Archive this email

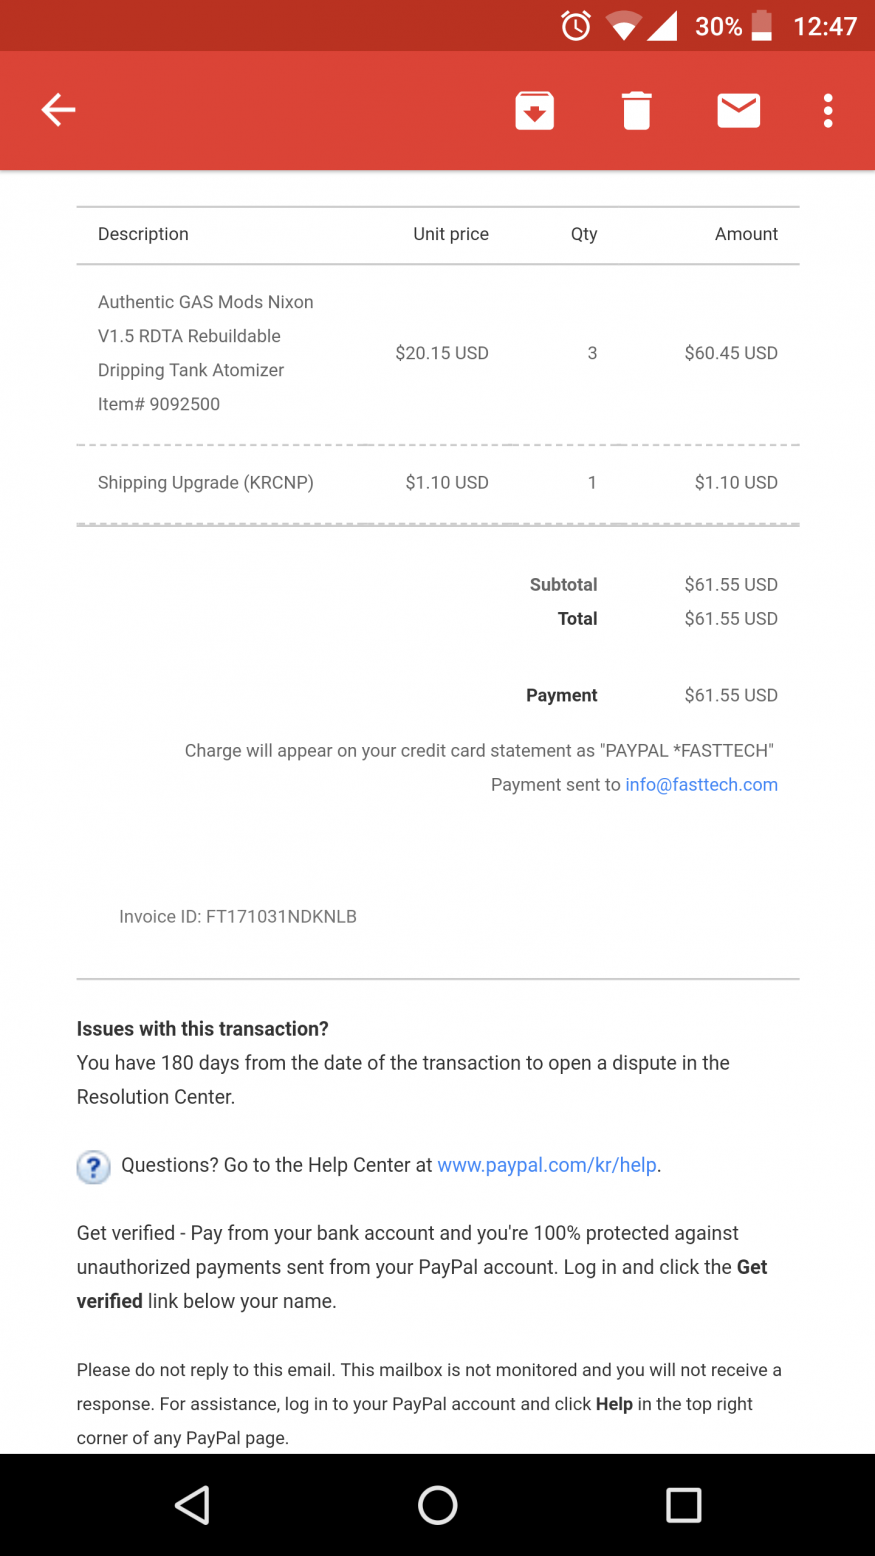pyautogui.click(x=535, y=110)
